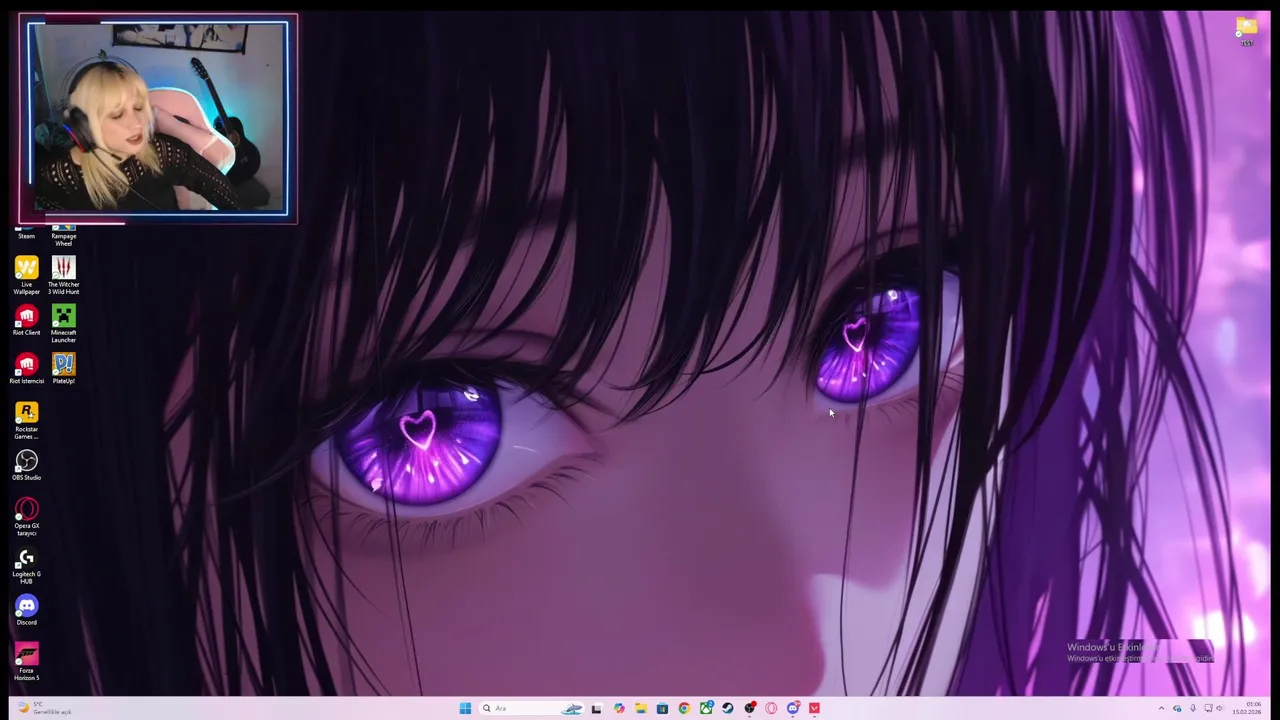Click the Riot İstemcisi desktop shortcut

coord(26,369)
